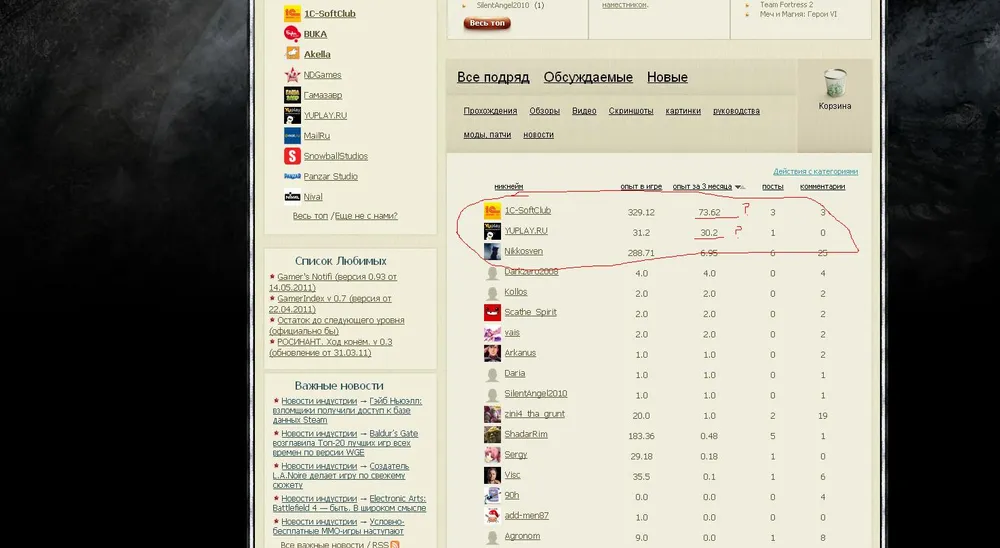
Task: Switch to the Новые tab
Action: pos(667,77)
